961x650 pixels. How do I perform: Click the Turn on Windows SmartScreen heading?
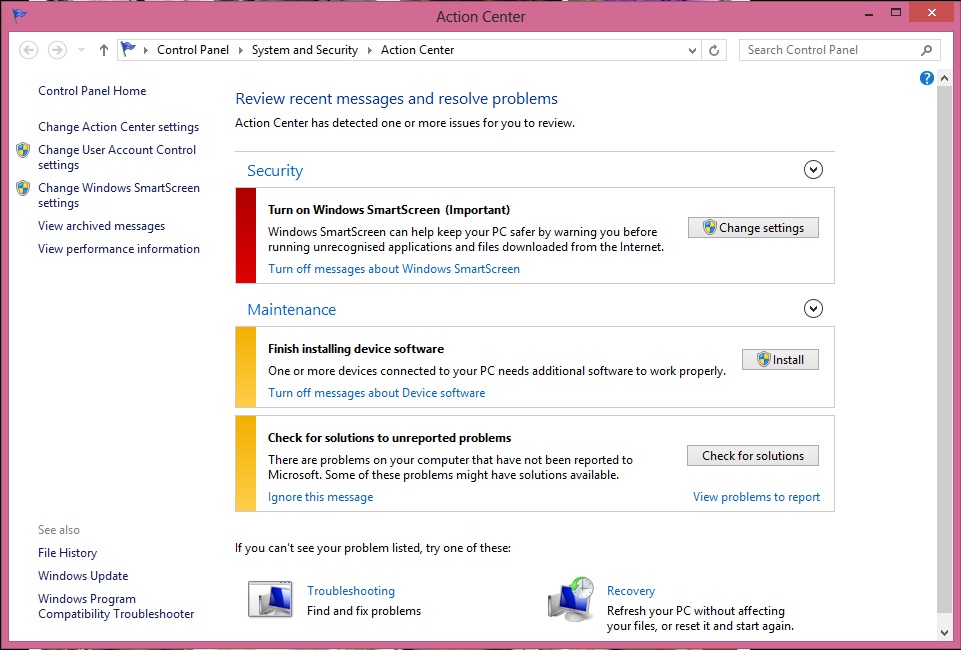coord(389,210)
